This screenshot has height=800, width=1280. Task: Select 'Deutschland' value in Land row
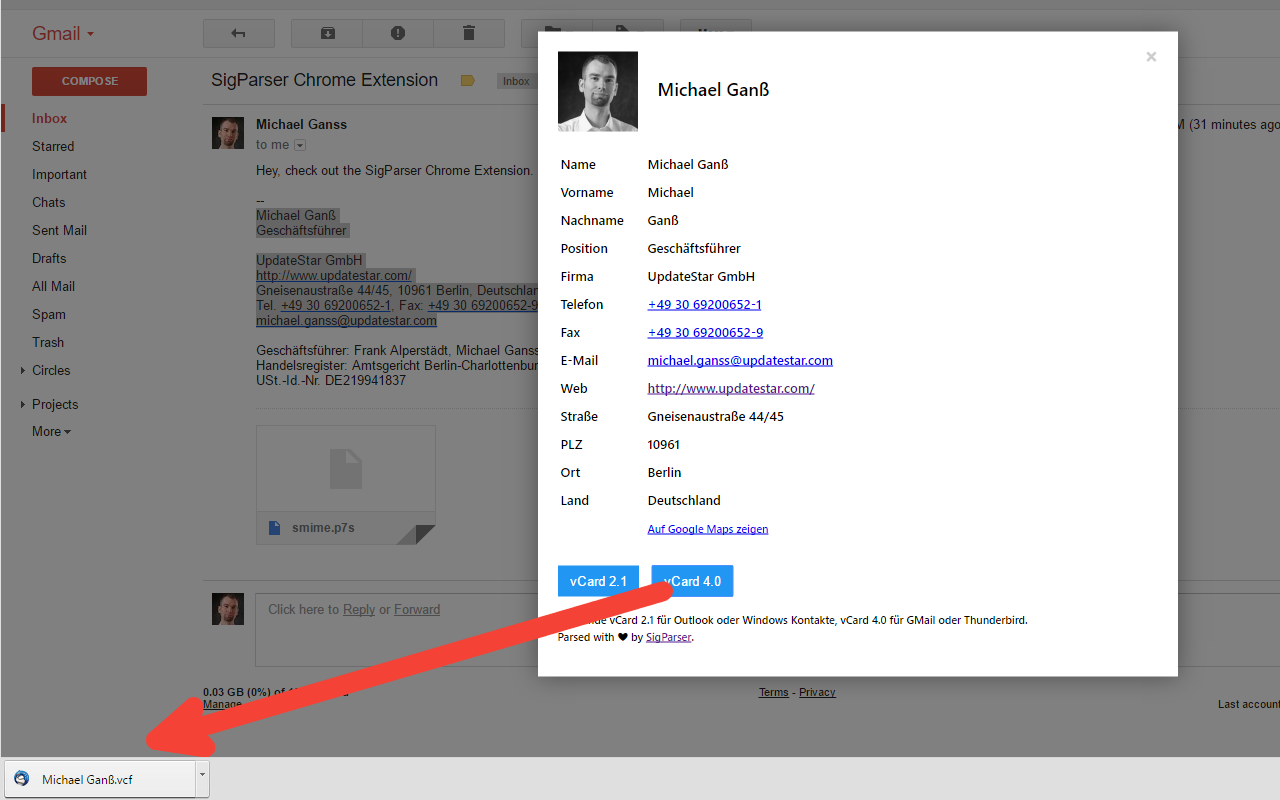coord(684,500)
